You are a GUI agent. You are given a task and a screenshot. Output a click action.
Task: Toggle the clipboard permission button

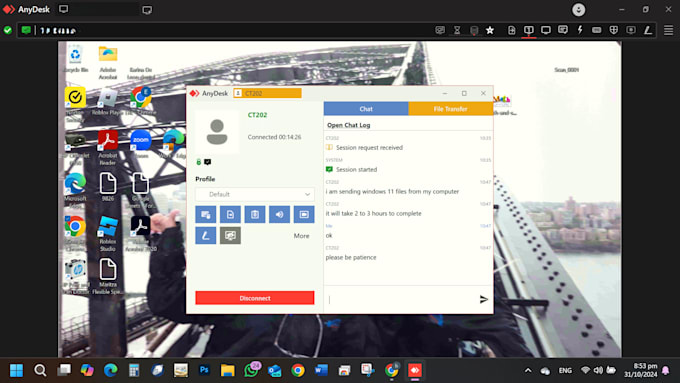pos(255,214)
